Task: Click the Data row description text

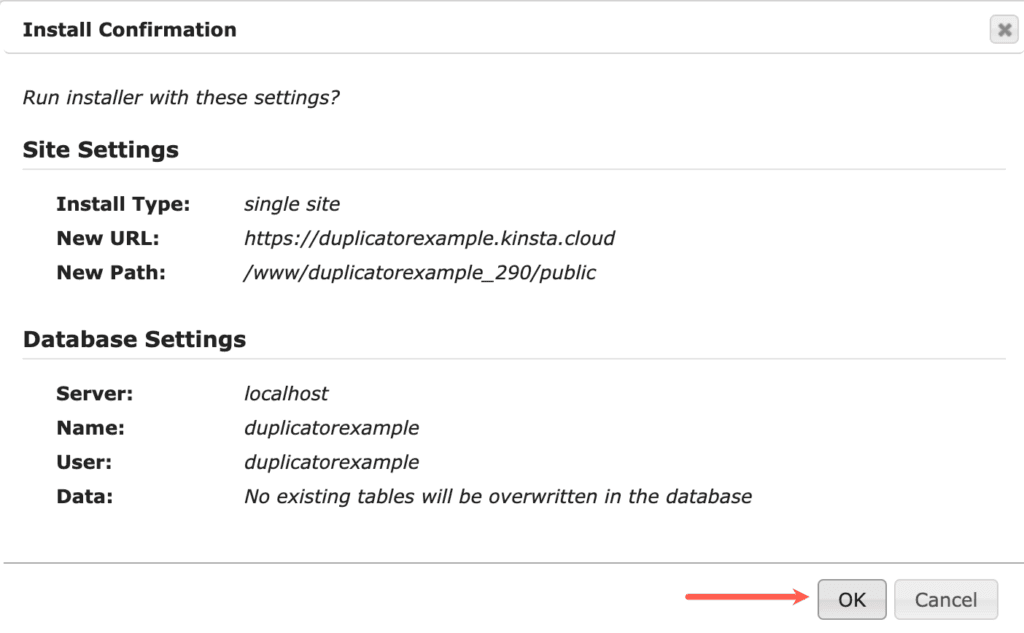Action: coord(498,496)
